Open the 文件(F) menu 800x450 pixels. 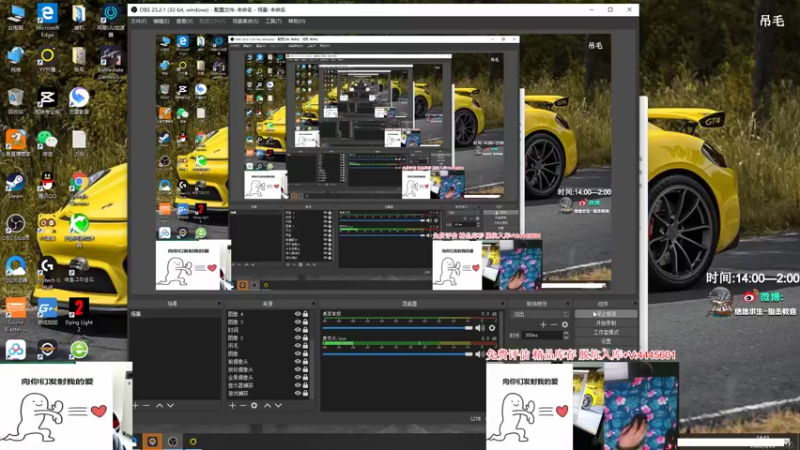click(x=138, y=21)
